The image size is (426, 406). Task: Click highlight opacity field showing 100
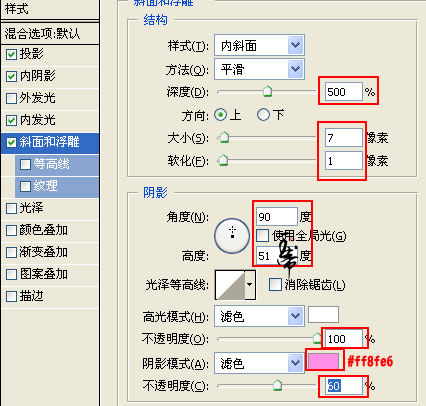coord(344,339)
